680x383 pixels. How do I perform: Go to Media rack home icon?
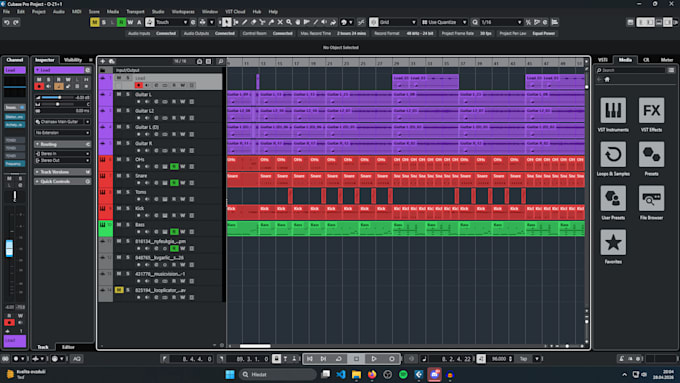click(x=607, y=79)
